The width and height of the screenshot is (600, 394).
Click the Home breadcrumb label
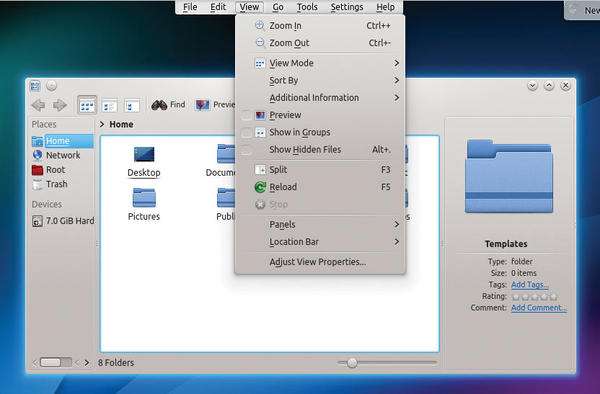(121, 124)
